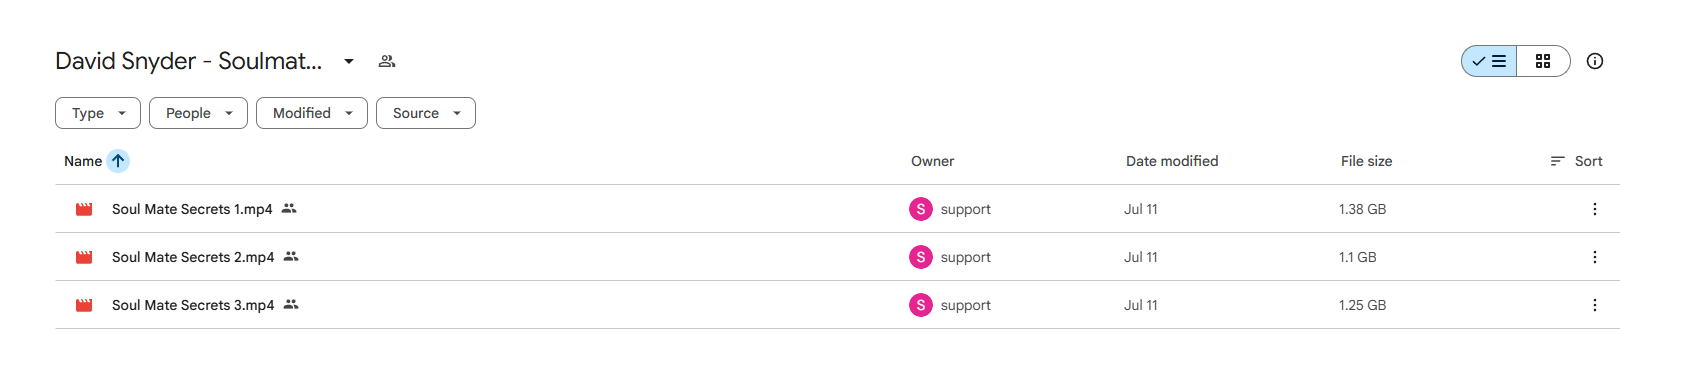1692x376 pixels.
Task: Select the Soul Mate Secrets 2.mp4 filename
Action: 193,257
